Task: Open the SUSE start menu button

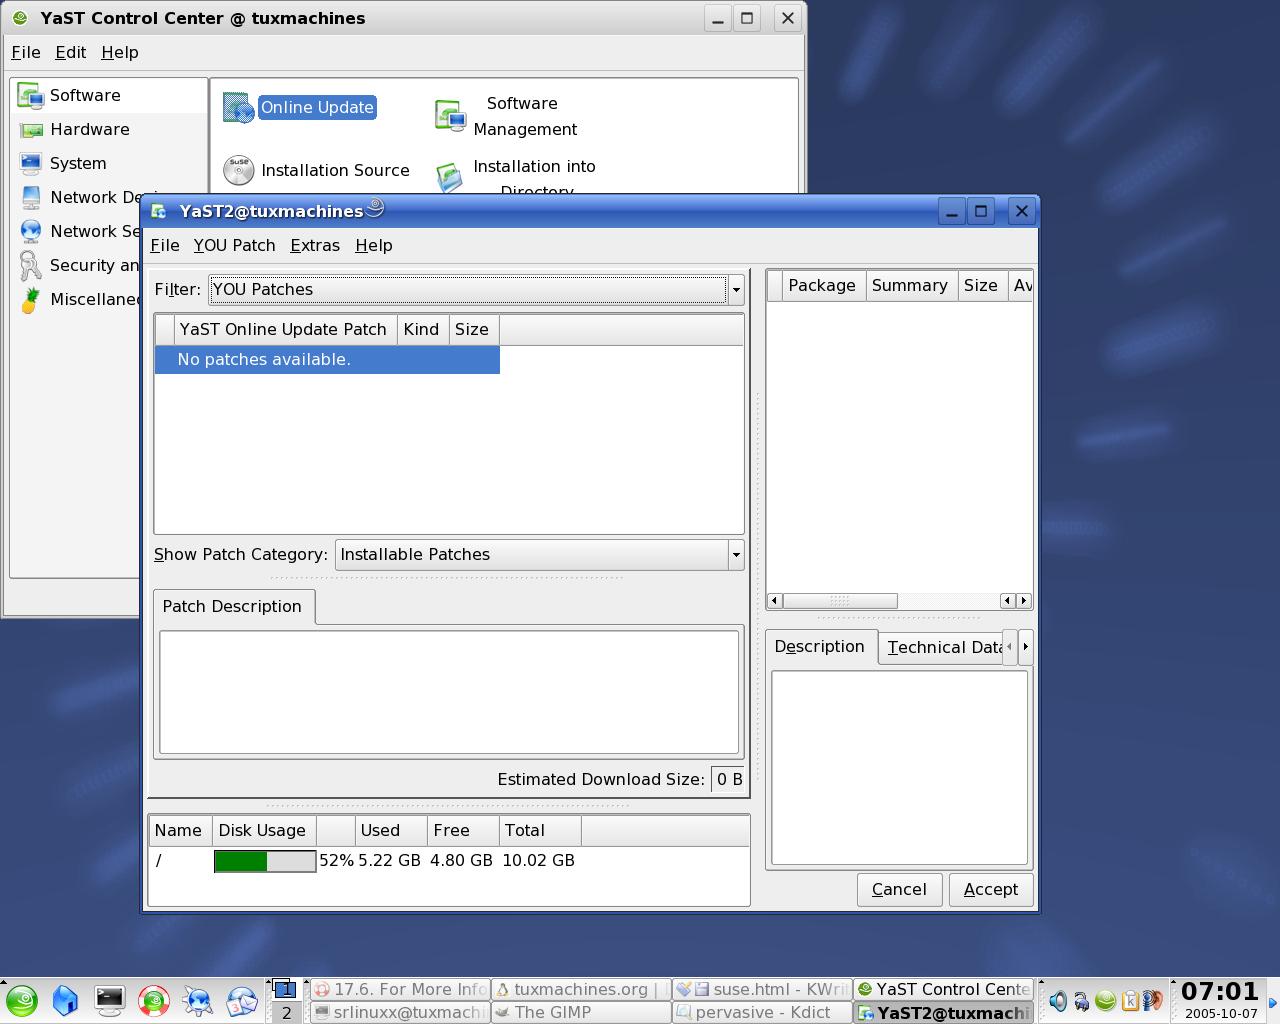Action: (22, 1000)
